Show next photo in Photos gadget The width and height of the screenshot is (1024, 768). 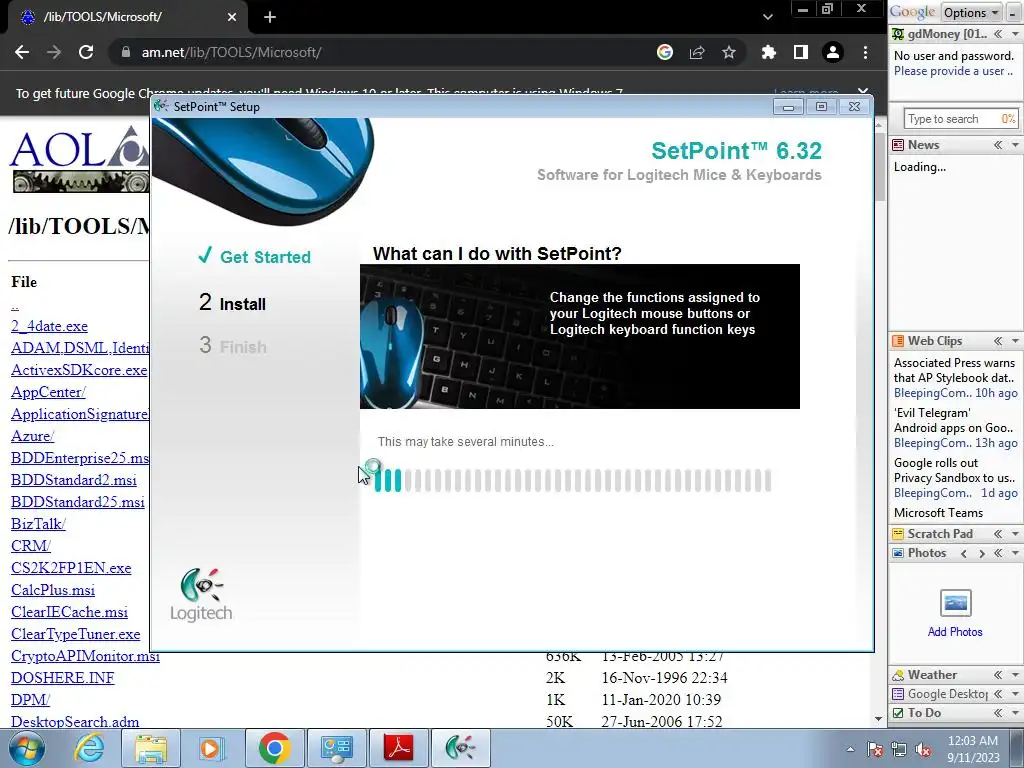click(982, 553)
